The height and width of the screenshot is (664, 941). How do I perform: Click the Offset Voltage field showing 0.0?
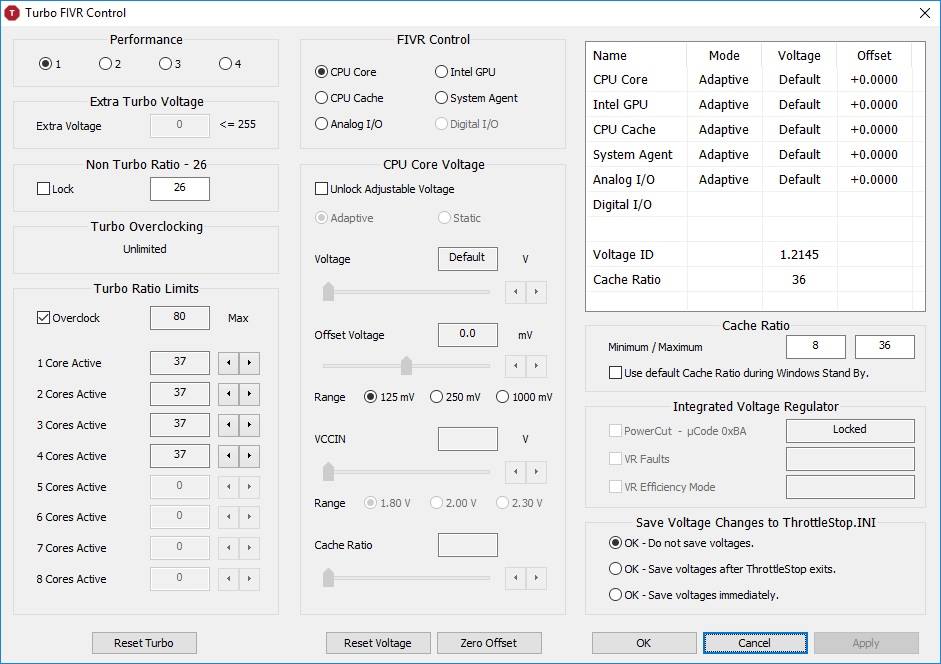[x=467, y=334]
